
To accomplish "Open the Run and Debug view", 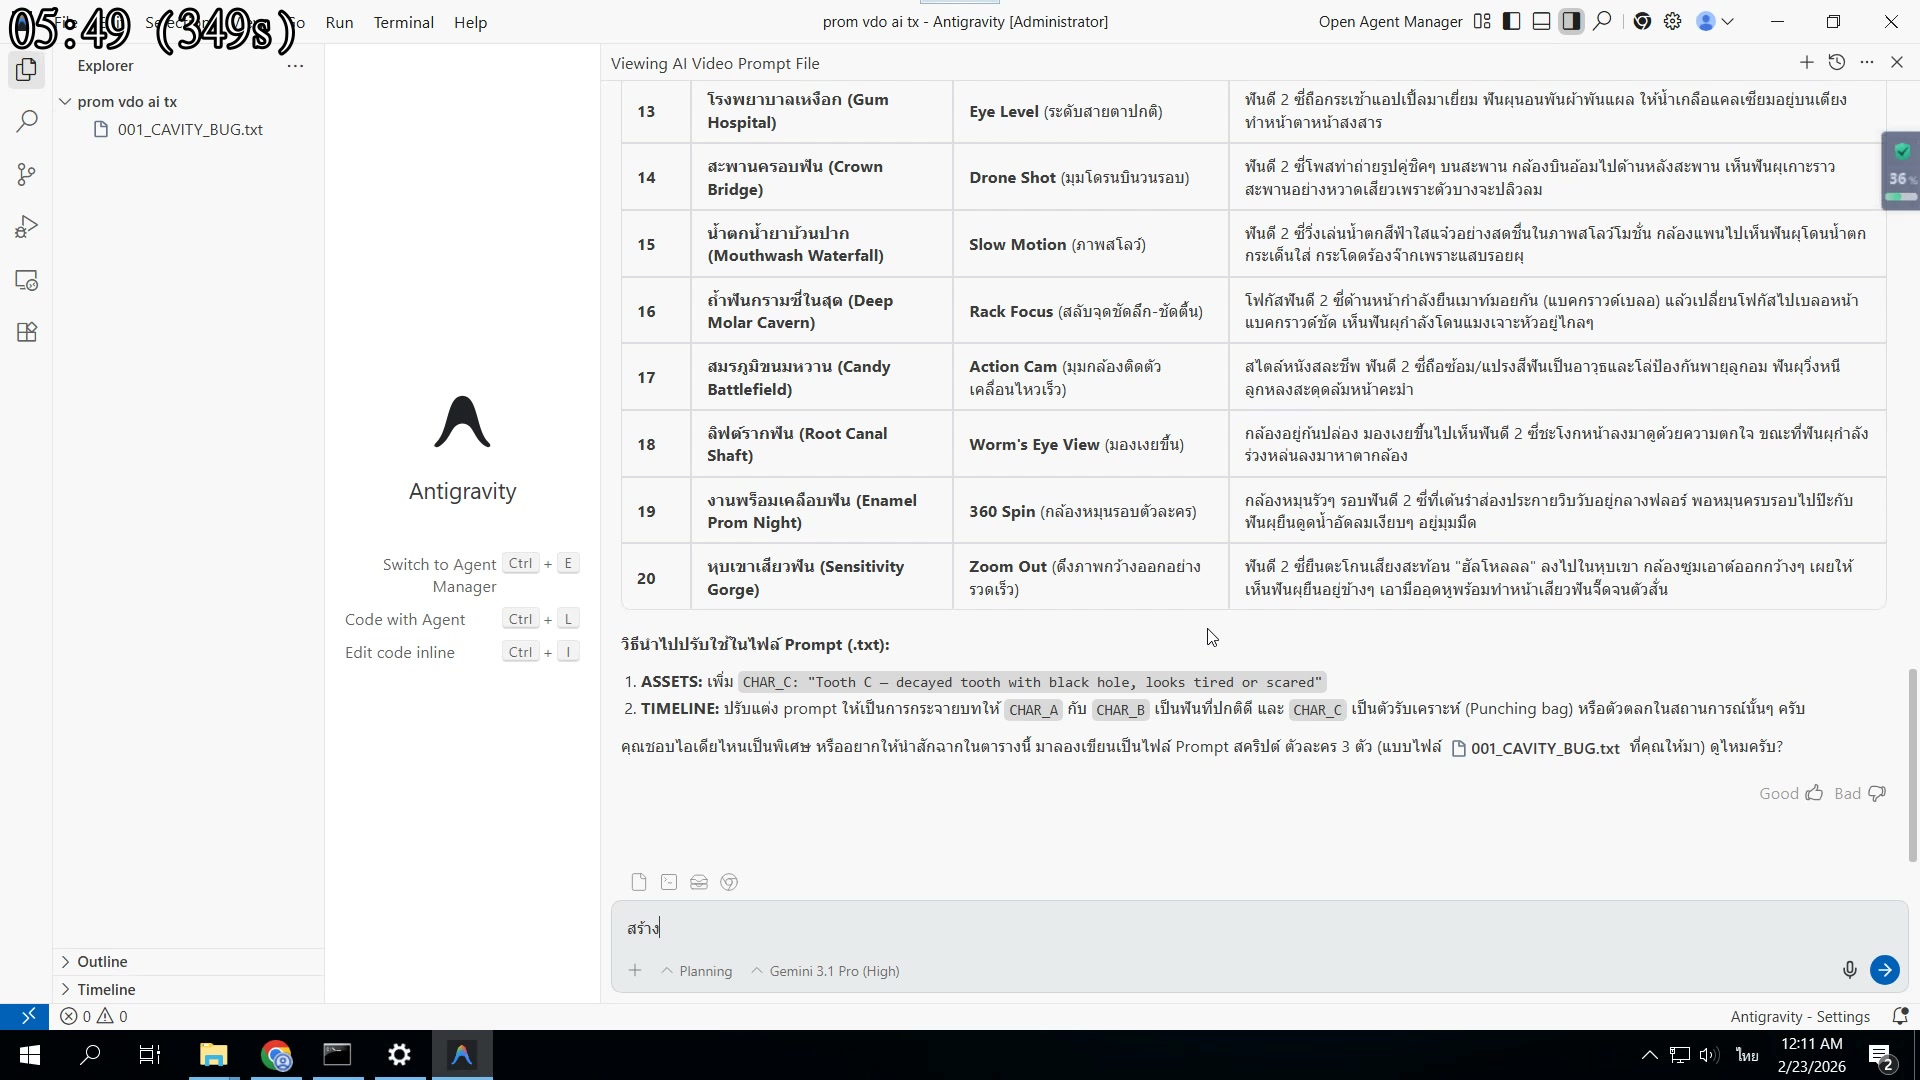I will point(27,228).
